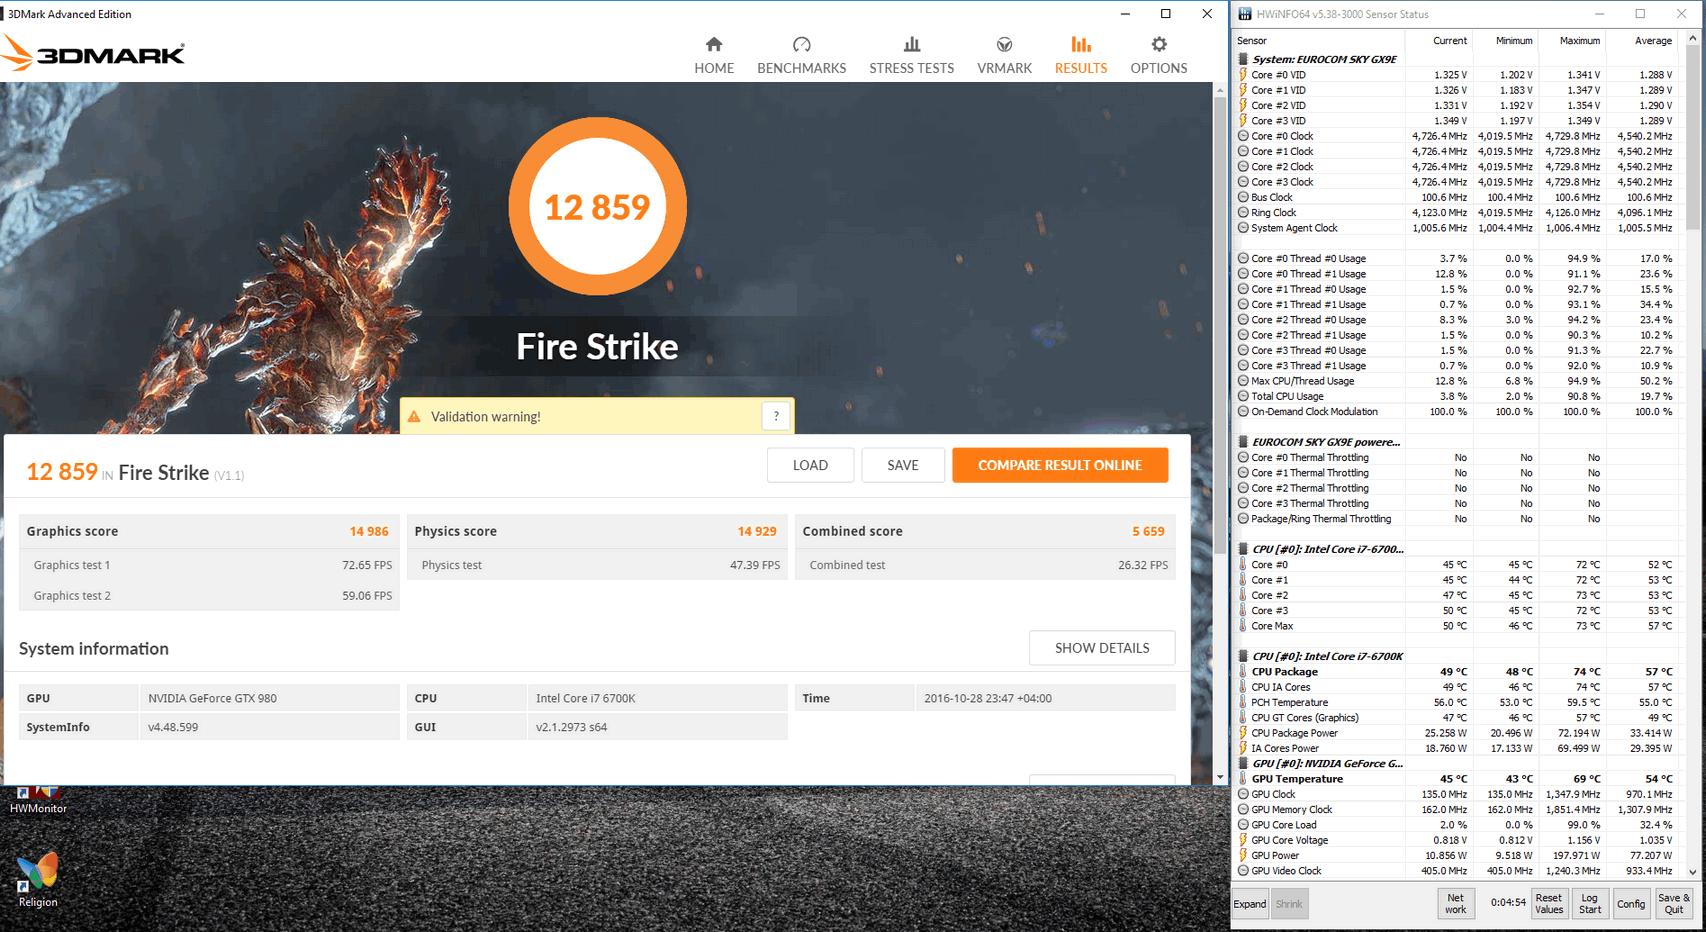
Task: Select Package/Ring Thermal Throttling row
Action: coord(1458,519)
